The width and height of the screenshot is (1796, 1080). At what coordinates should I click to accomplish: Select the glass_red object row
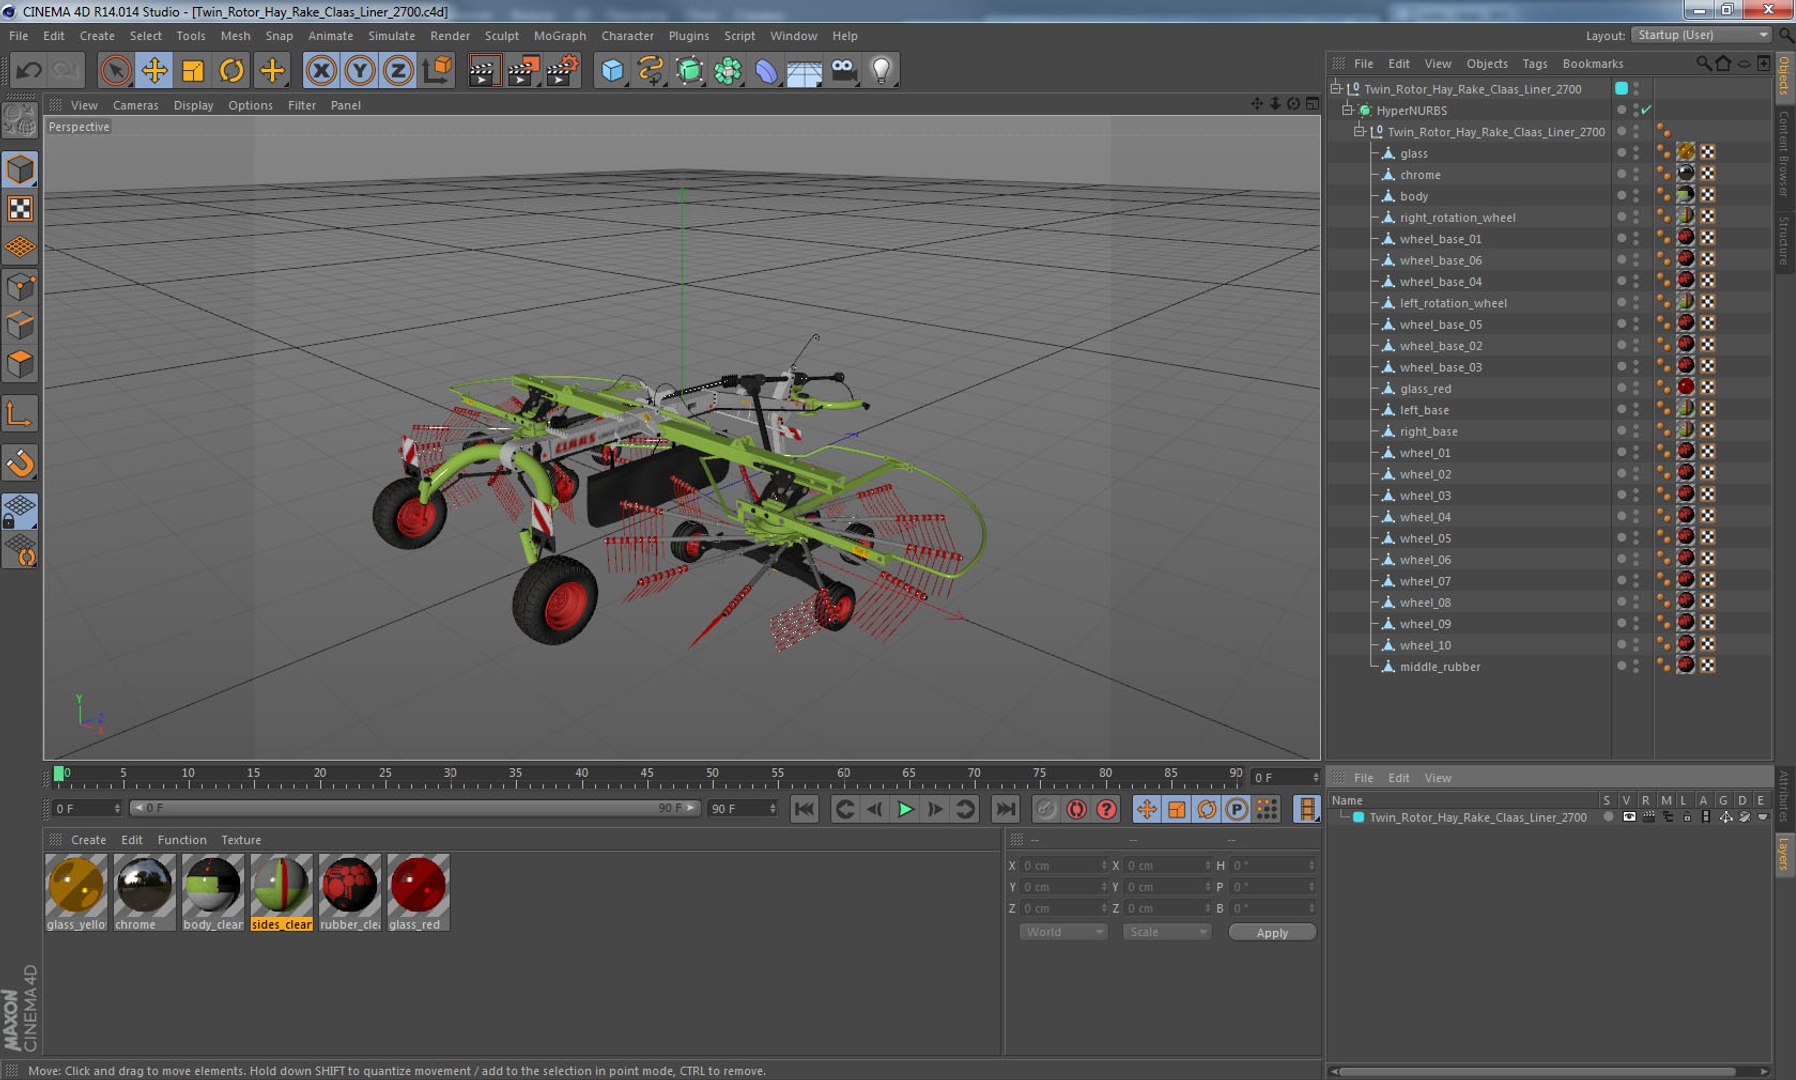coord(1425,388)
